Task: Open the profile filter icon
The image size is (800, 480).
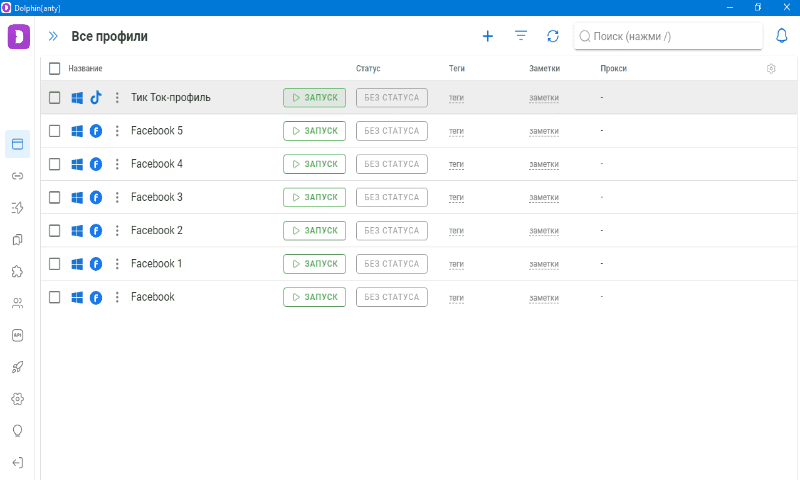Action: click(x=520, y=36)
